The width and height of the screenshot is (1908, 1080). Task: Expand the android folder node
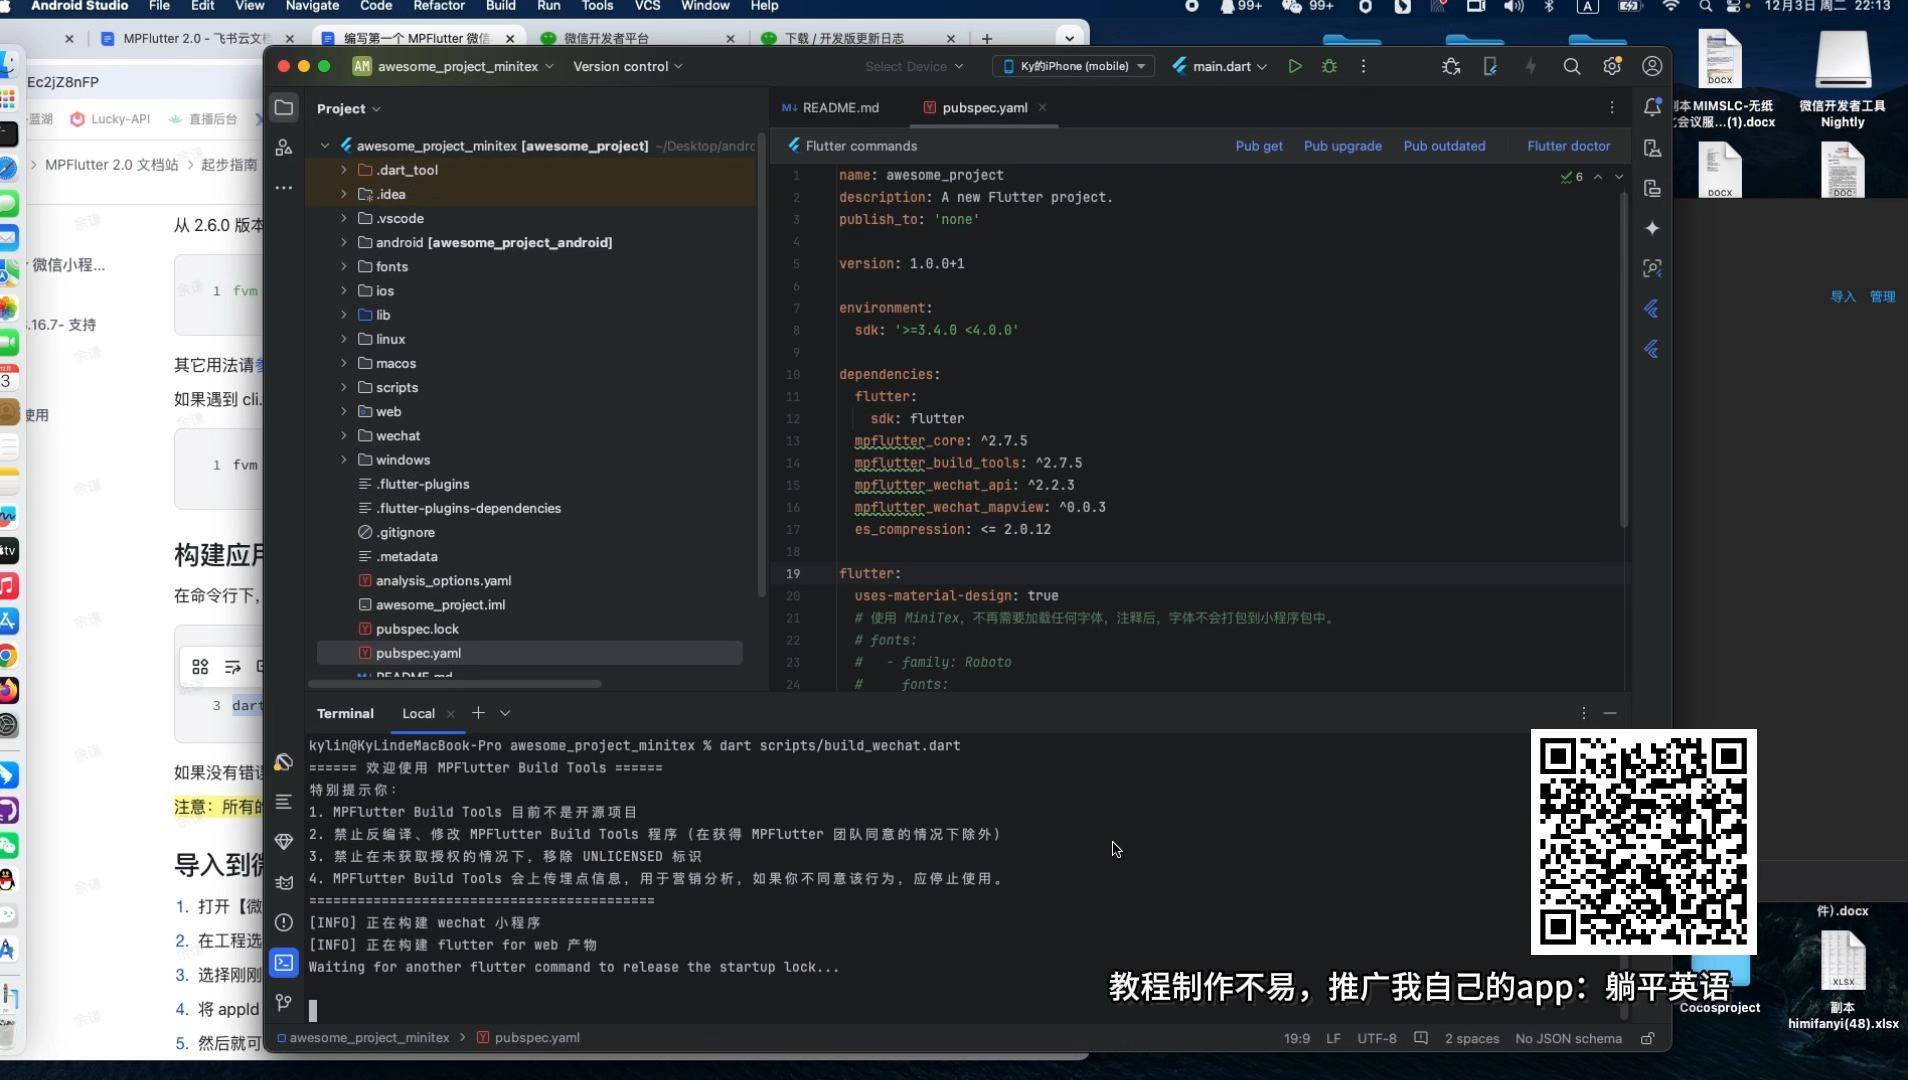(344, 242)
